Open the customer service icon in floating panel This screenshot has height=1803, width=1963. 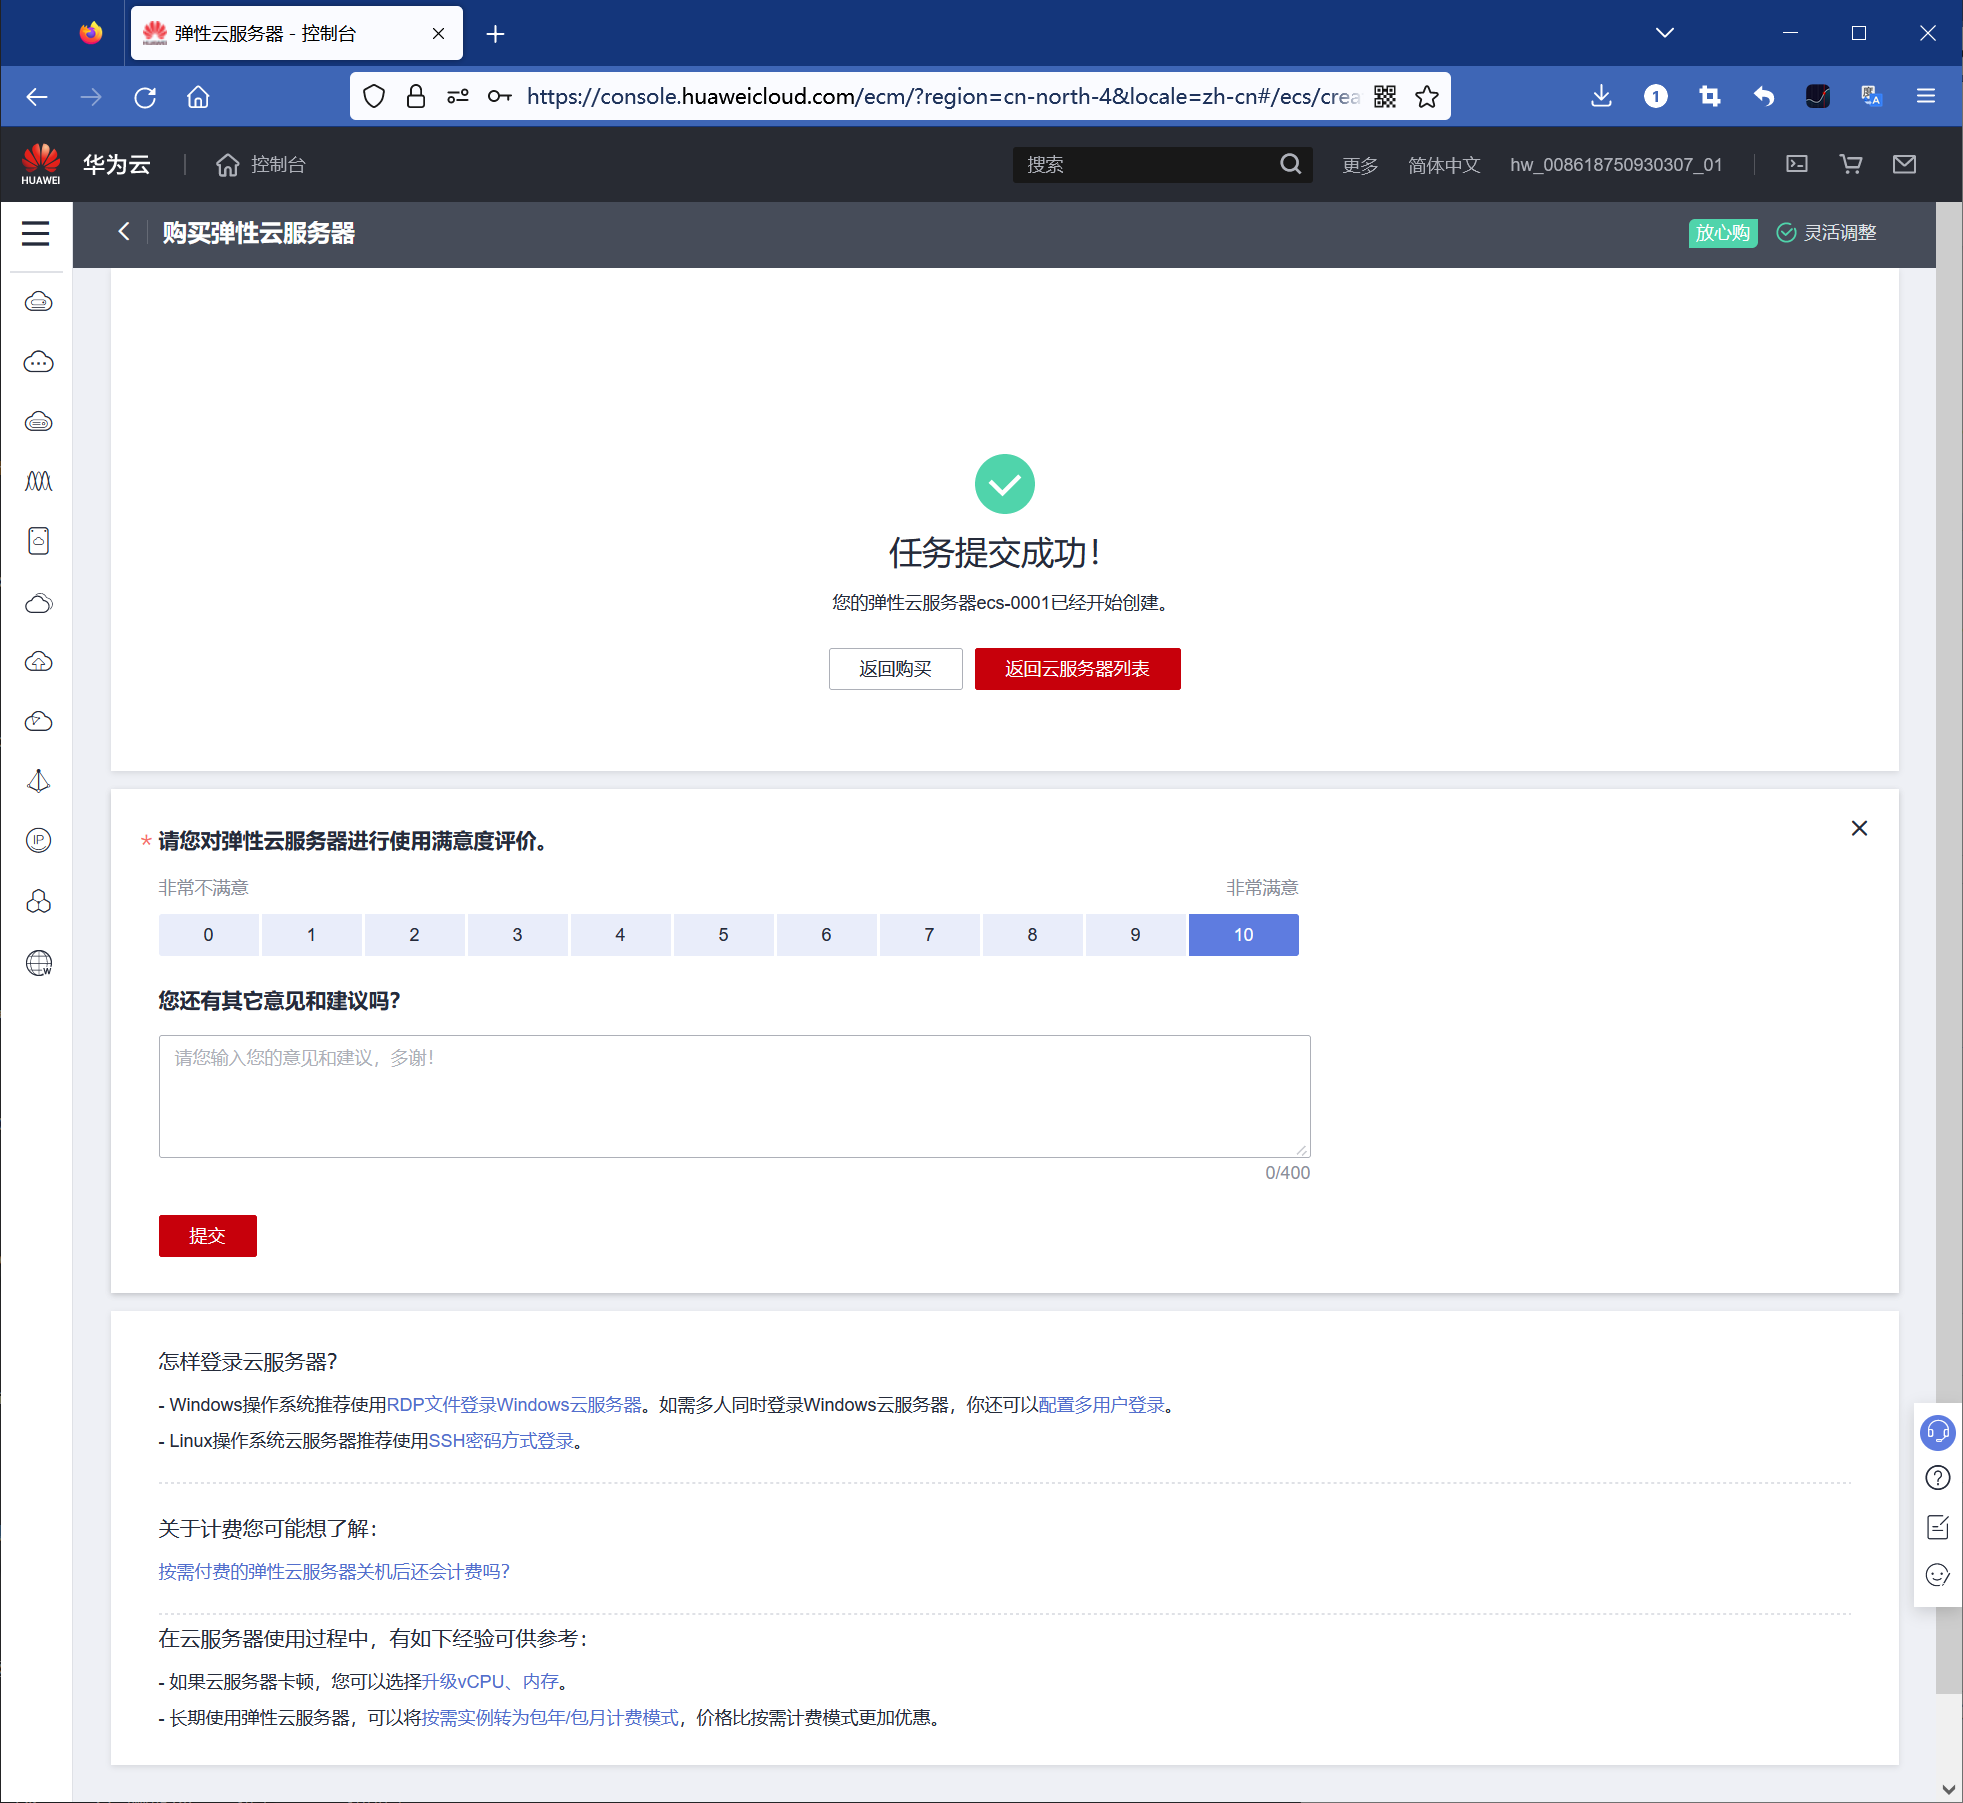click(x=1938, y=1432)
